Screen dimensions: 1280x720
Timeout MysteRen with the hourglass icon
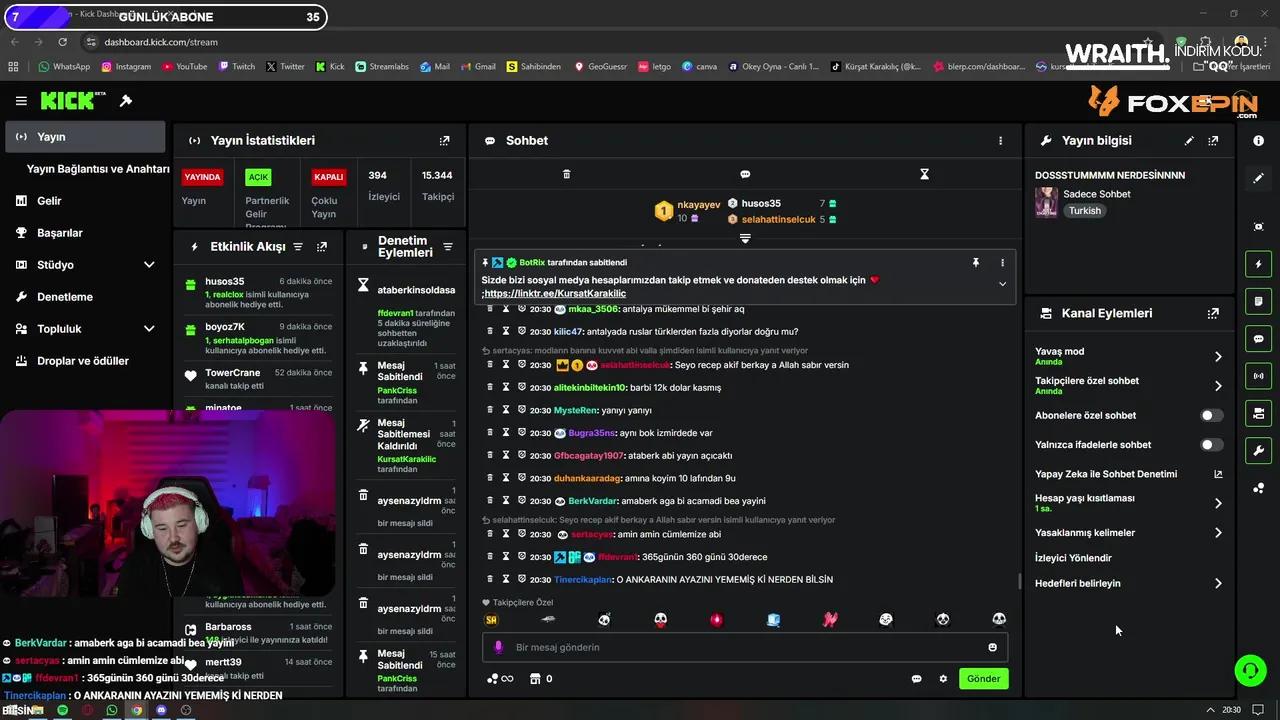click(x=506, y=410)
